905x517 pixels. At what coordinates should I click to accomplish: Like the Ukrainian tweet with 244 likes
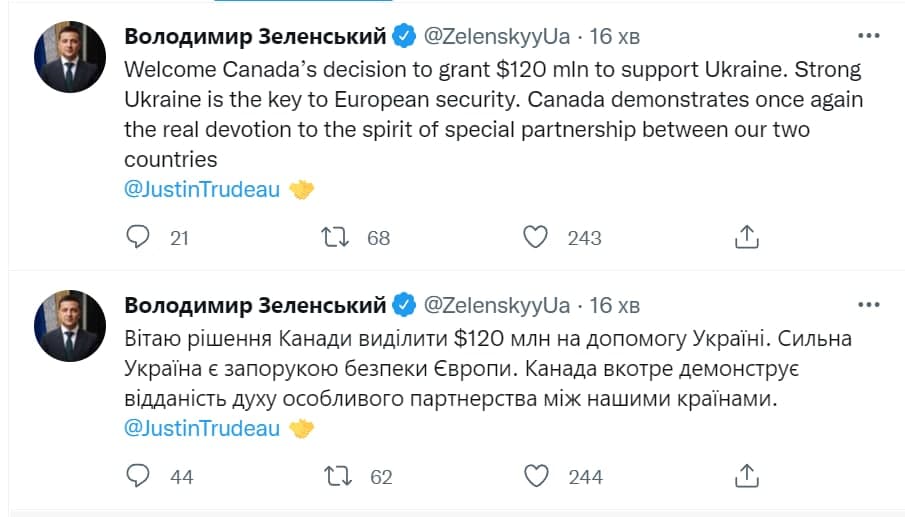point(537,476)
